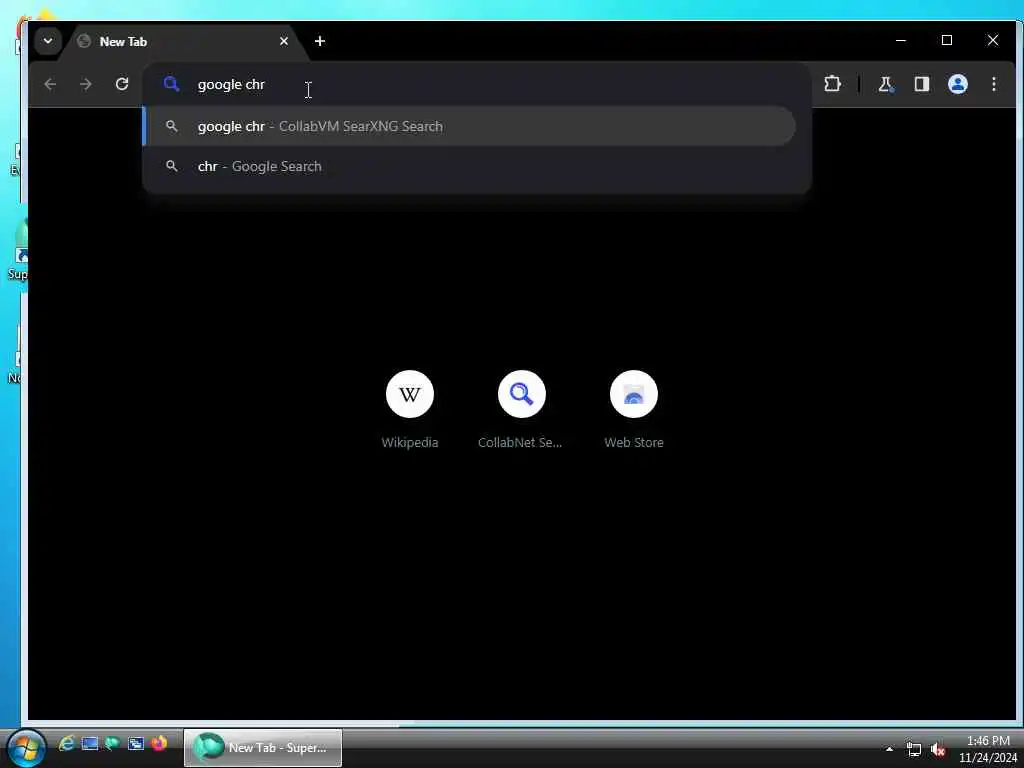The width and height of the screenshot is (1024, 768).
Task: Open the three-dot browser menu
Action: [x=993, y=84]
